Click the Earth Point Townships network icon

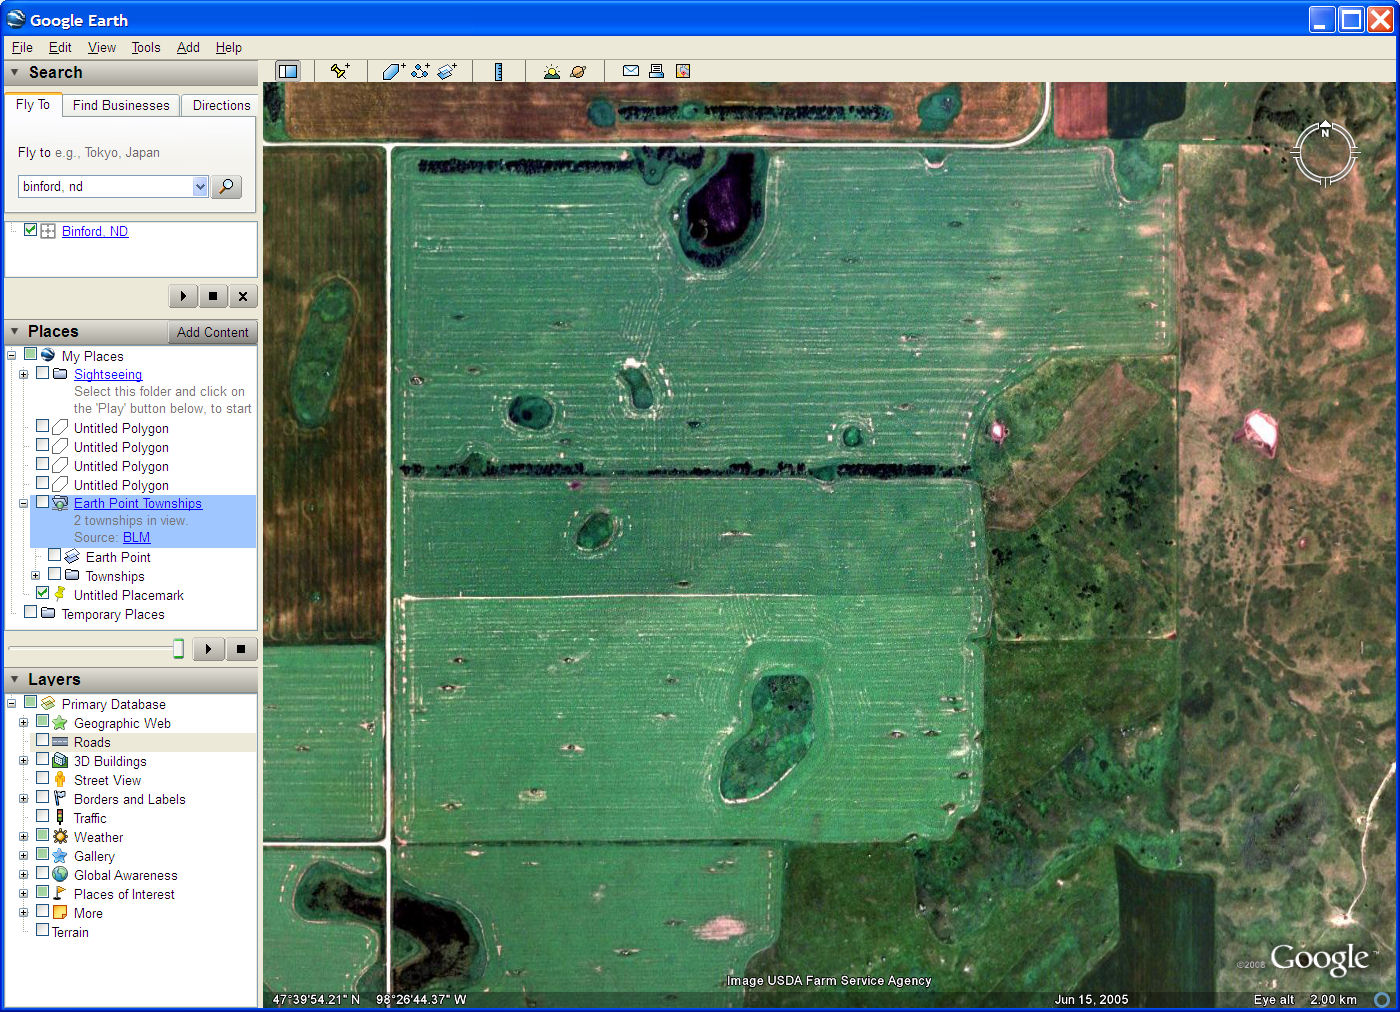point(60,503)
